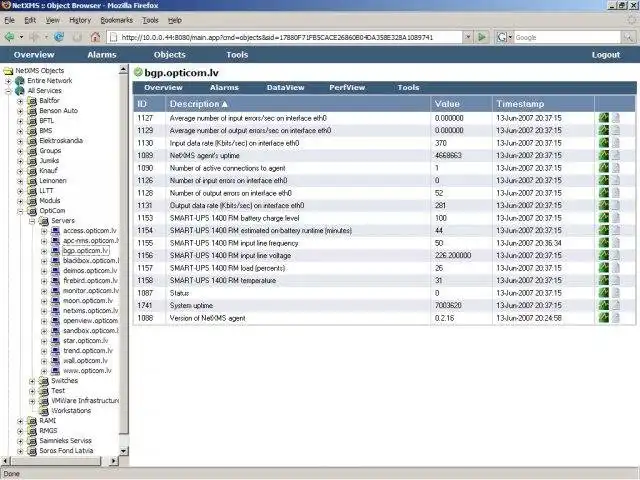Screen dimensions: 640x480
Task: Click the Google search field
Action: click(567, 37)
